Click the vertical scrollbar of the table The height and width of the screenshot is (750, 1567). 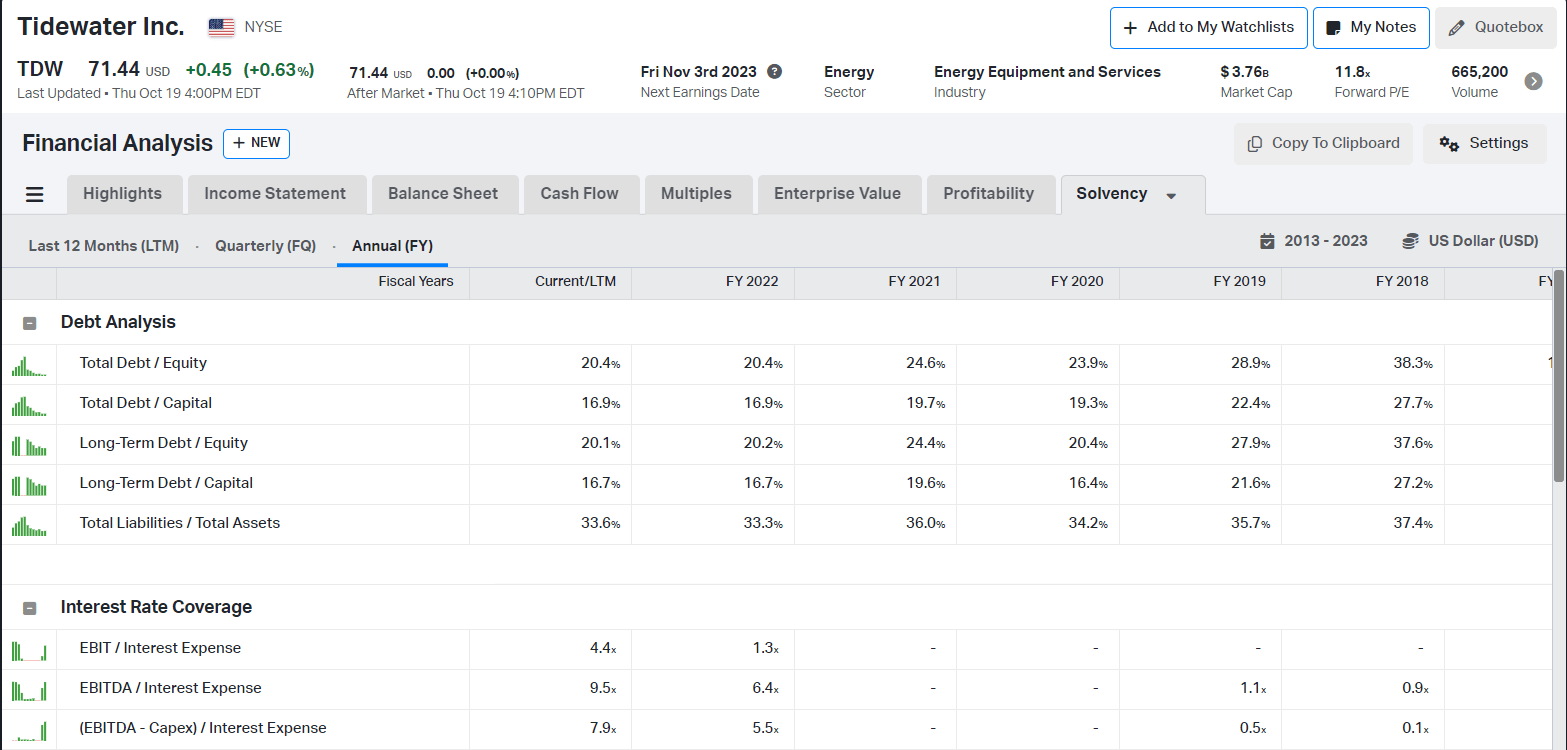coord(1558,380)
